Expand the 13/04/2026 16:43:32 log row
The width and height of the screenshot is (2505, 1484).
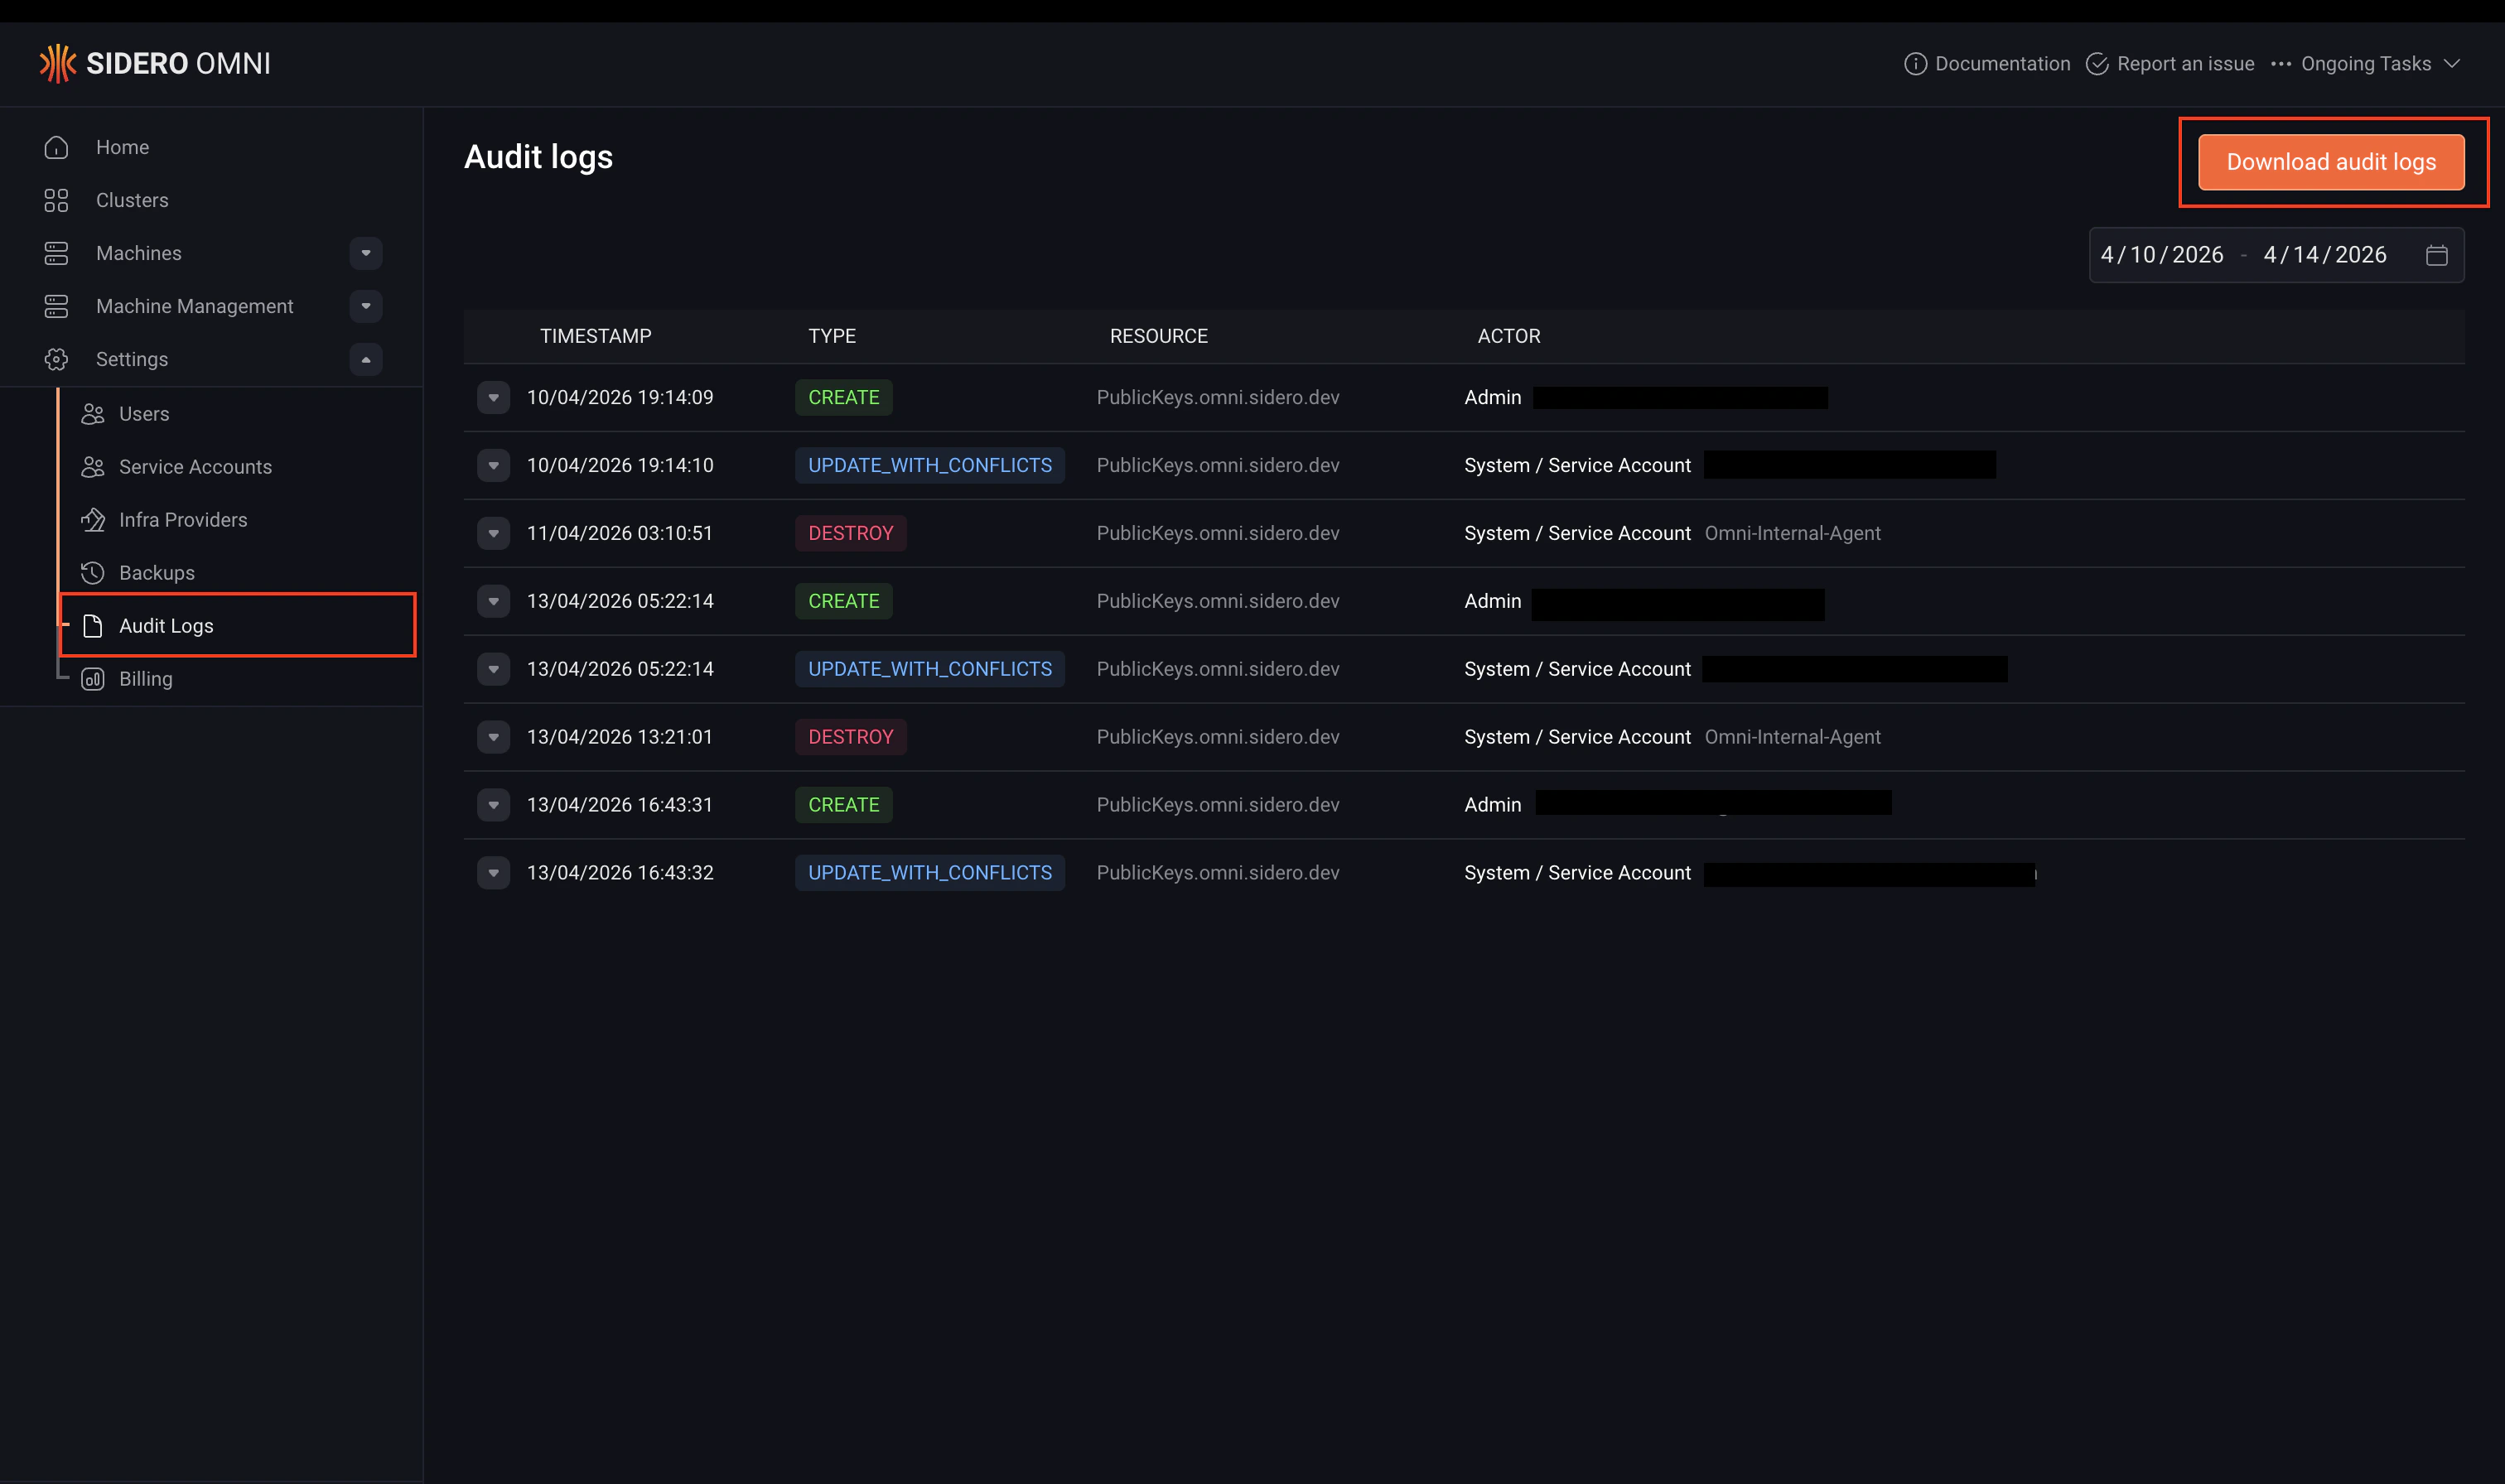click(493, 873)
